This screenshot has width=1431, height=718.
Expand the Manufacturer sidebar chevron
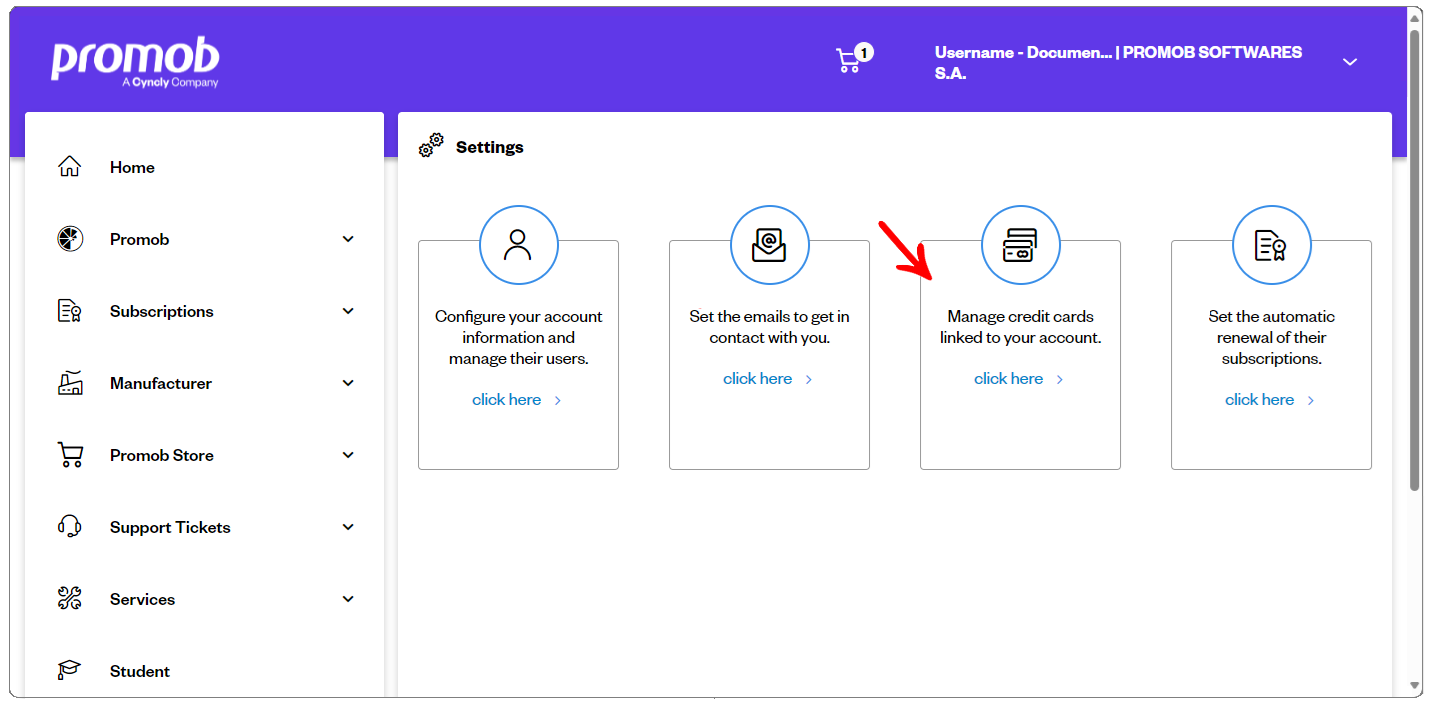348,383
